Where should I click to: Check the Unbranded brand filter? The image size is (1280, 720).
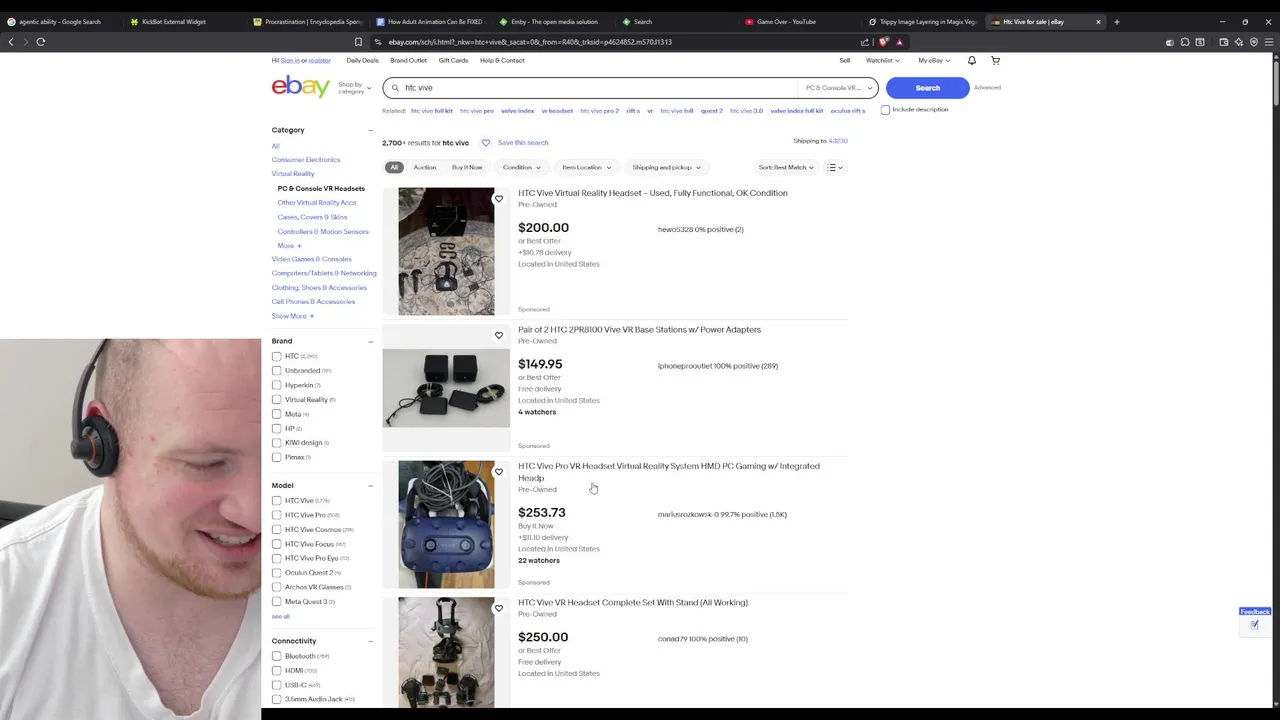coord(277,370)
